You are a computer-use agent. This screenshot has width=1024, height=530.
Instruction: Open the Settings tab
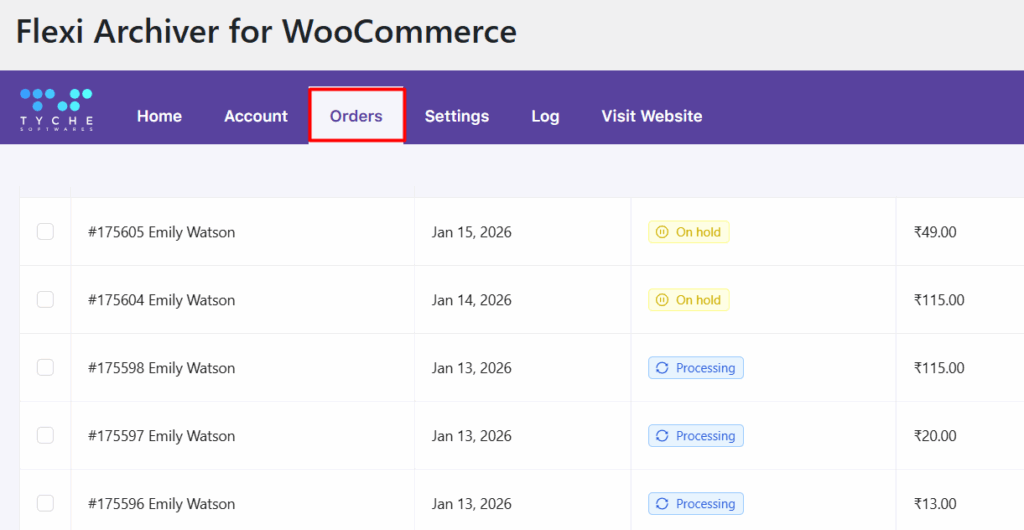[x=457, y=116]
